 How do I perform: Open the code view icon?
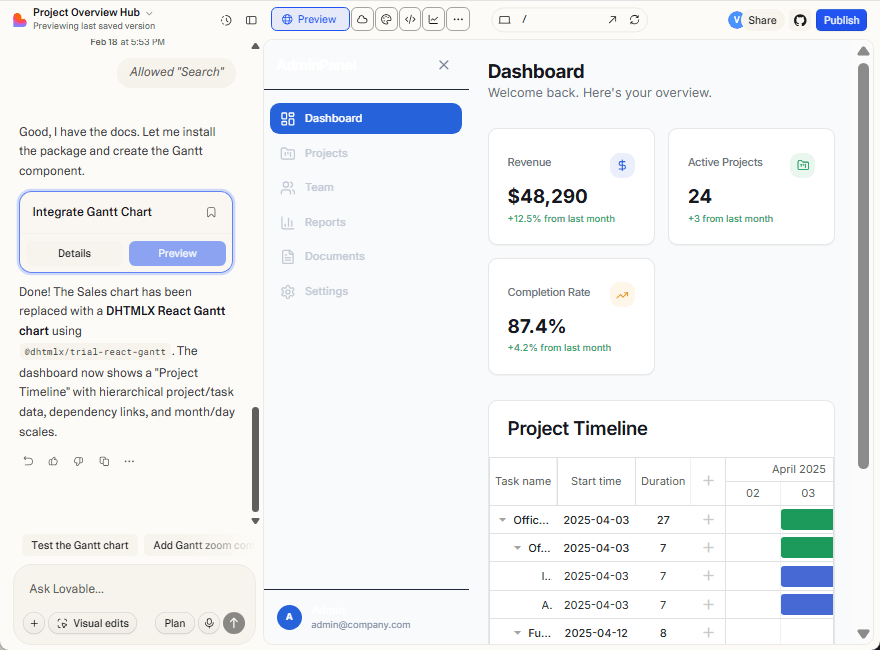[x=410, y=19]
